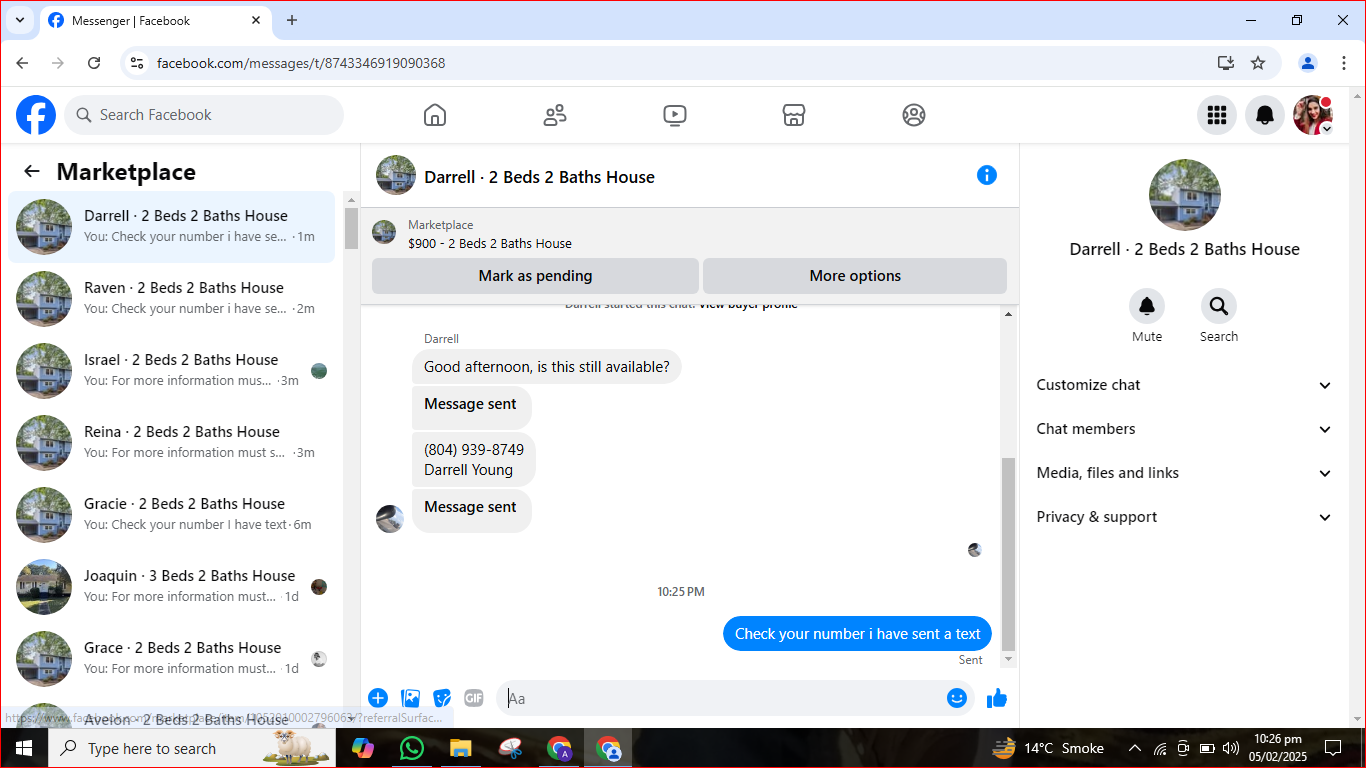
Task: Choose a sticker from the sticker icon
Action: point(442,698)
